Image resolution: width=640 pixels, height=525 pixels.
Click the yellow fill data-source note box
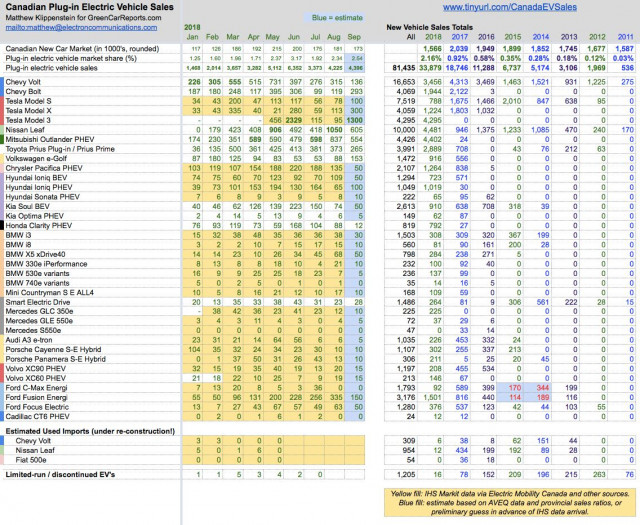coord(509,502)
